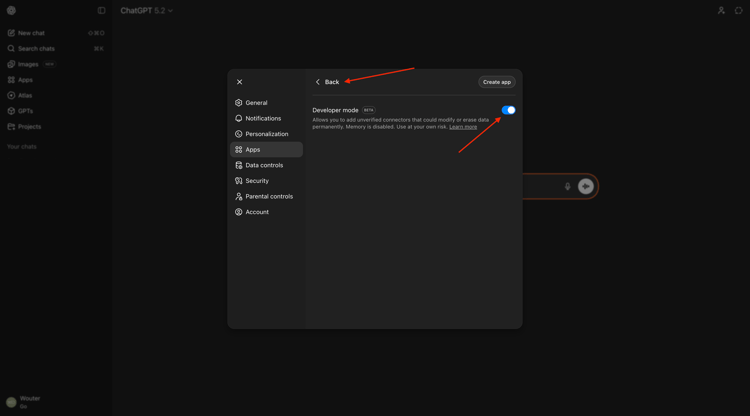750x416 pixels.
Task: Open the Wouter profile menu
Action: coord(56,402)
